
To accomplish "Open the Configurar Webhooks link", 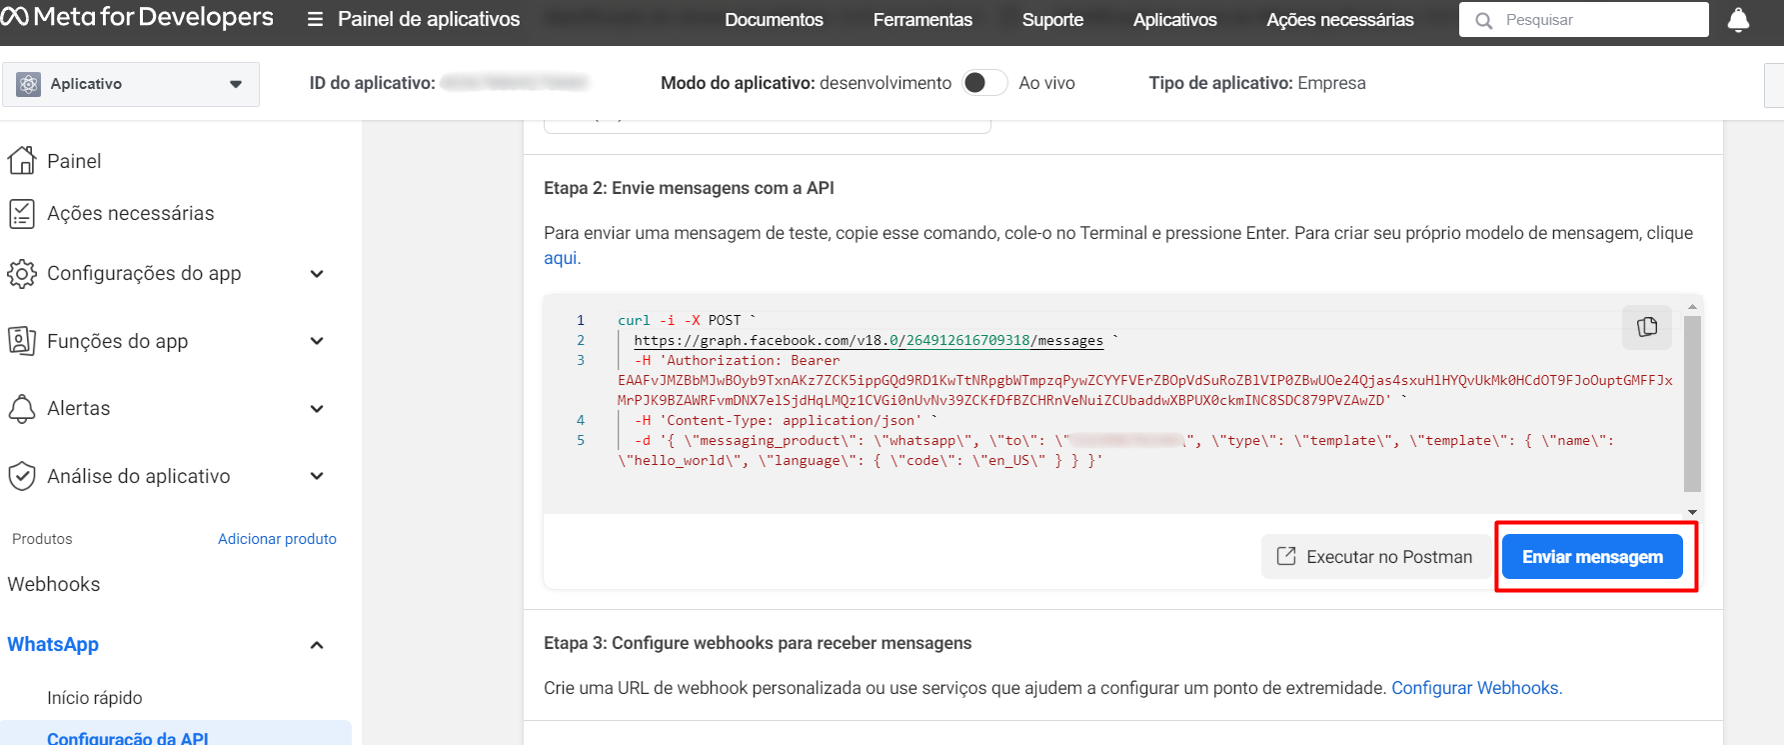I will [x=1475, y=688].
